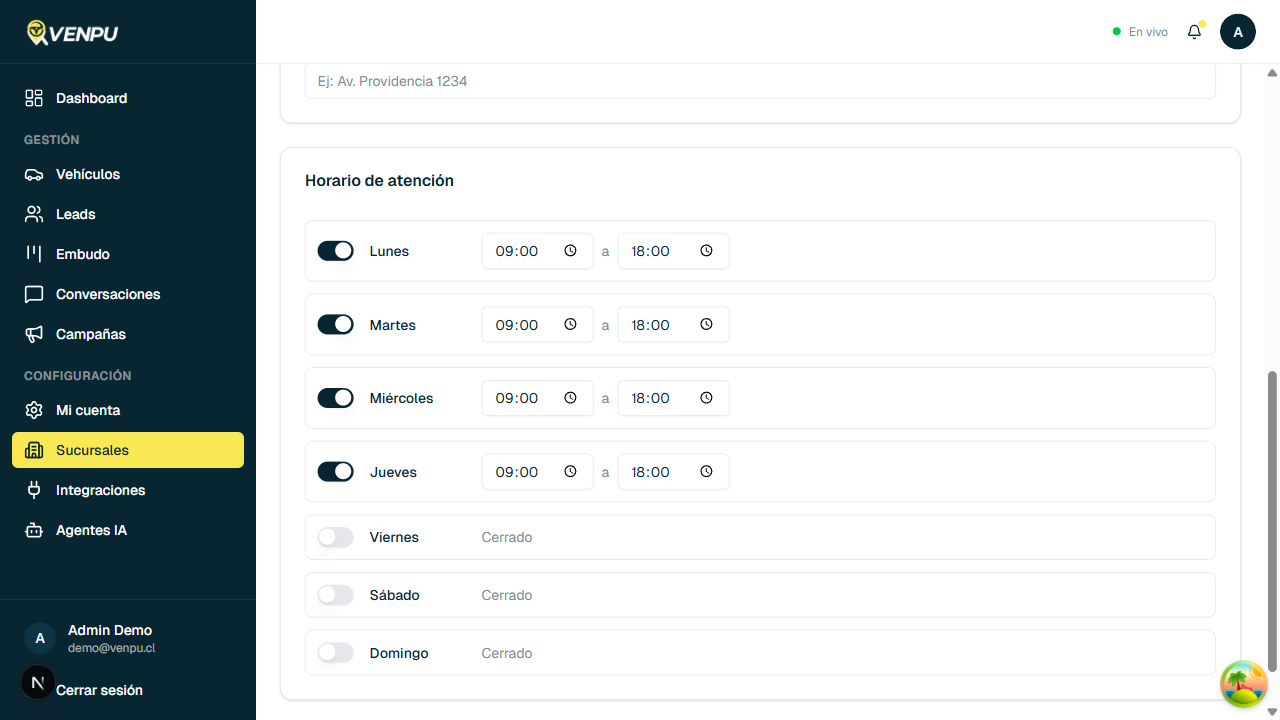
Task: Select the Conversaciones chat bubble icon
Action: (34, 294)
